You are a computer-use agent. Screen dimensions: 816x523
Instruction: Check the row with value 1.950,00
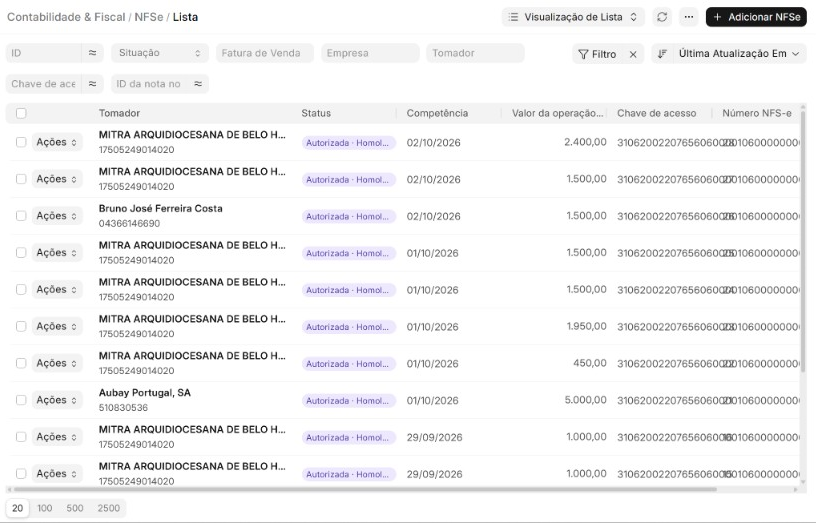click(x=21, y=326)
